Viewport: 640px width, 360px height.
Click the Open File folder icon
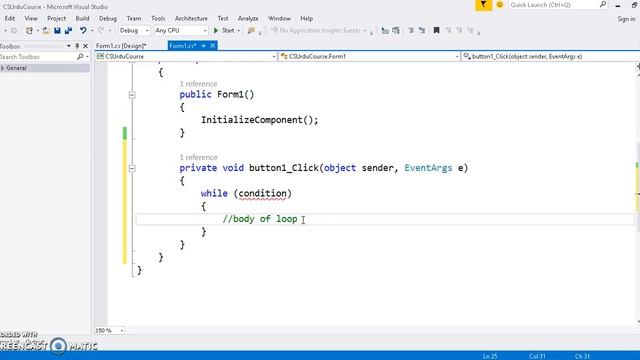(46, 31)
